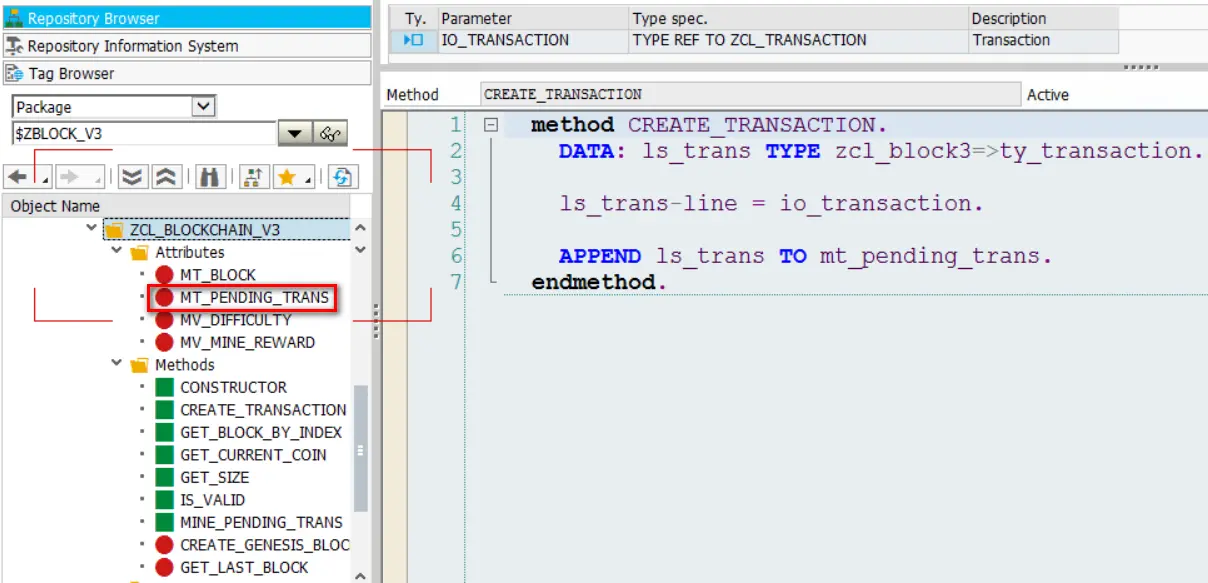Place the cursor on ls_trans-line assignment line
Viewport: 1208px width, 583px height.
click(771, 204)
